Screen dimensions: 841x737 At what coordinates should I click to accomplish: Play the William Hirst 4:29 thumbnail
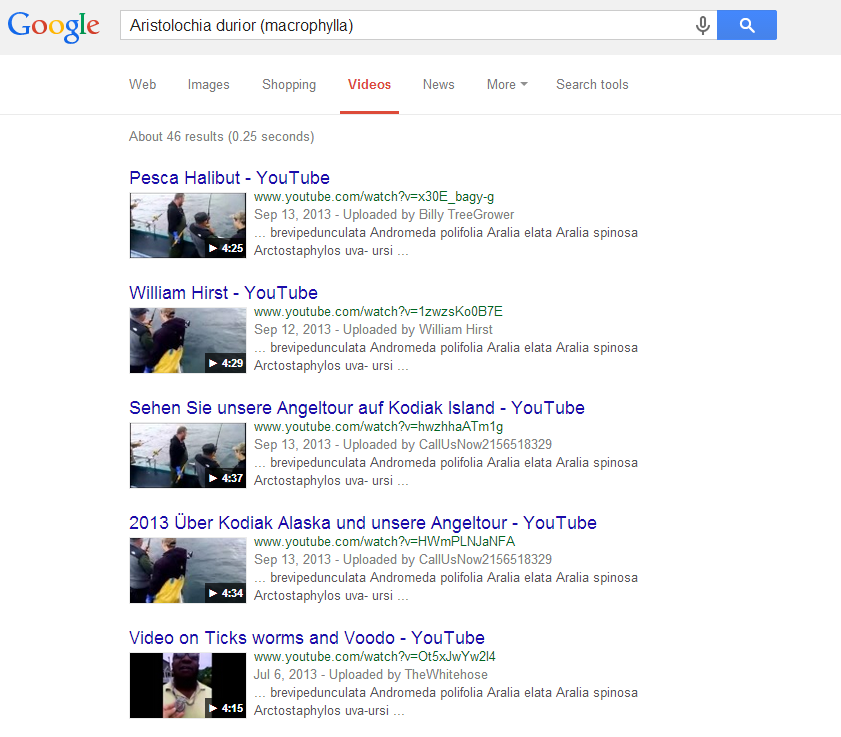tap(187, 340)
